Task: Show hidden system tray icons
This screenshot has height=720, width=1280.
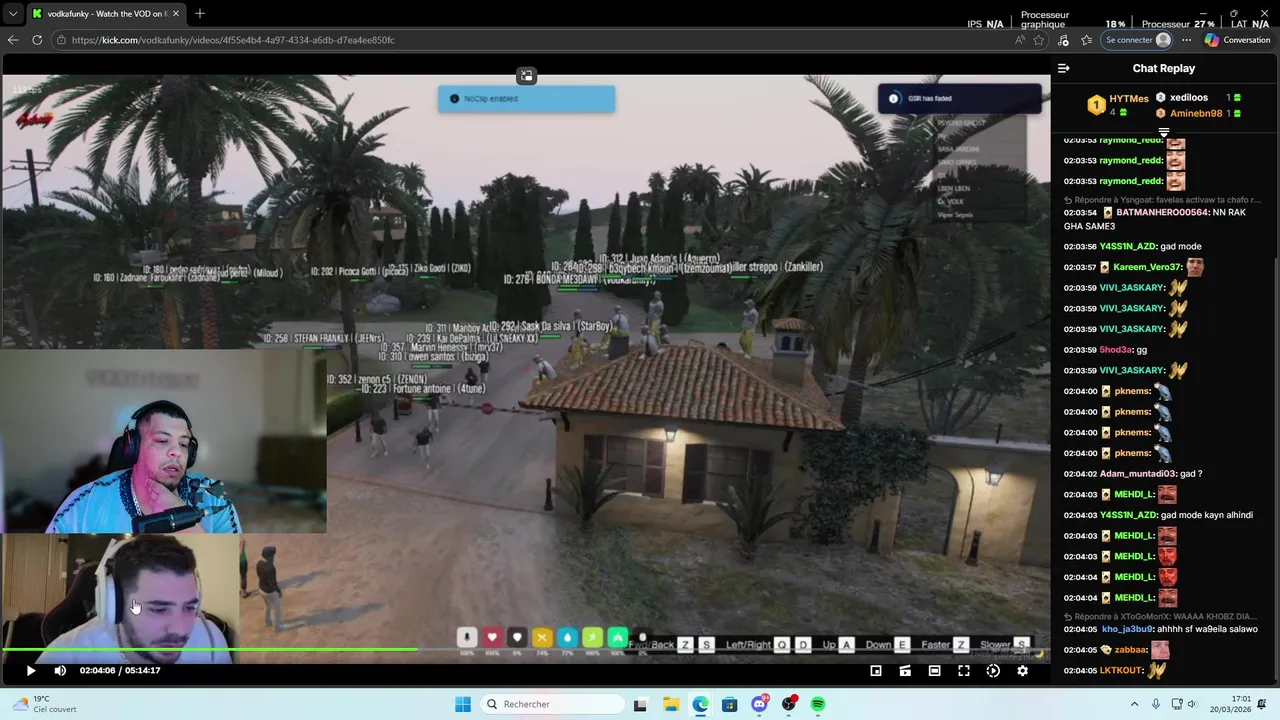Action: (x=1134, y=704)
